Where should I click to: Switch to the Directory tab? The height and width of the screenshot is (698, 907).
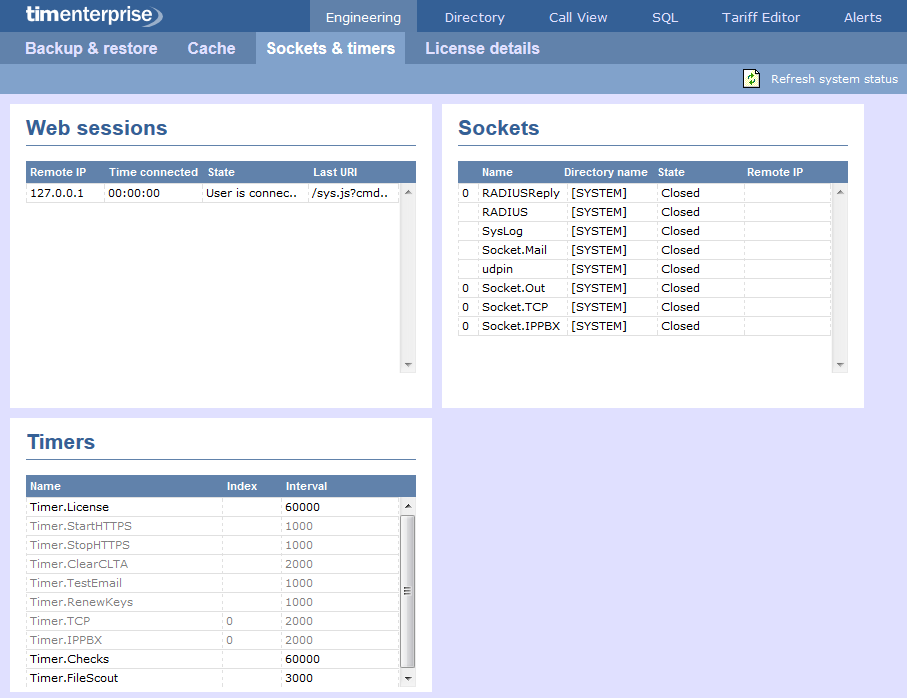(474, 17)
